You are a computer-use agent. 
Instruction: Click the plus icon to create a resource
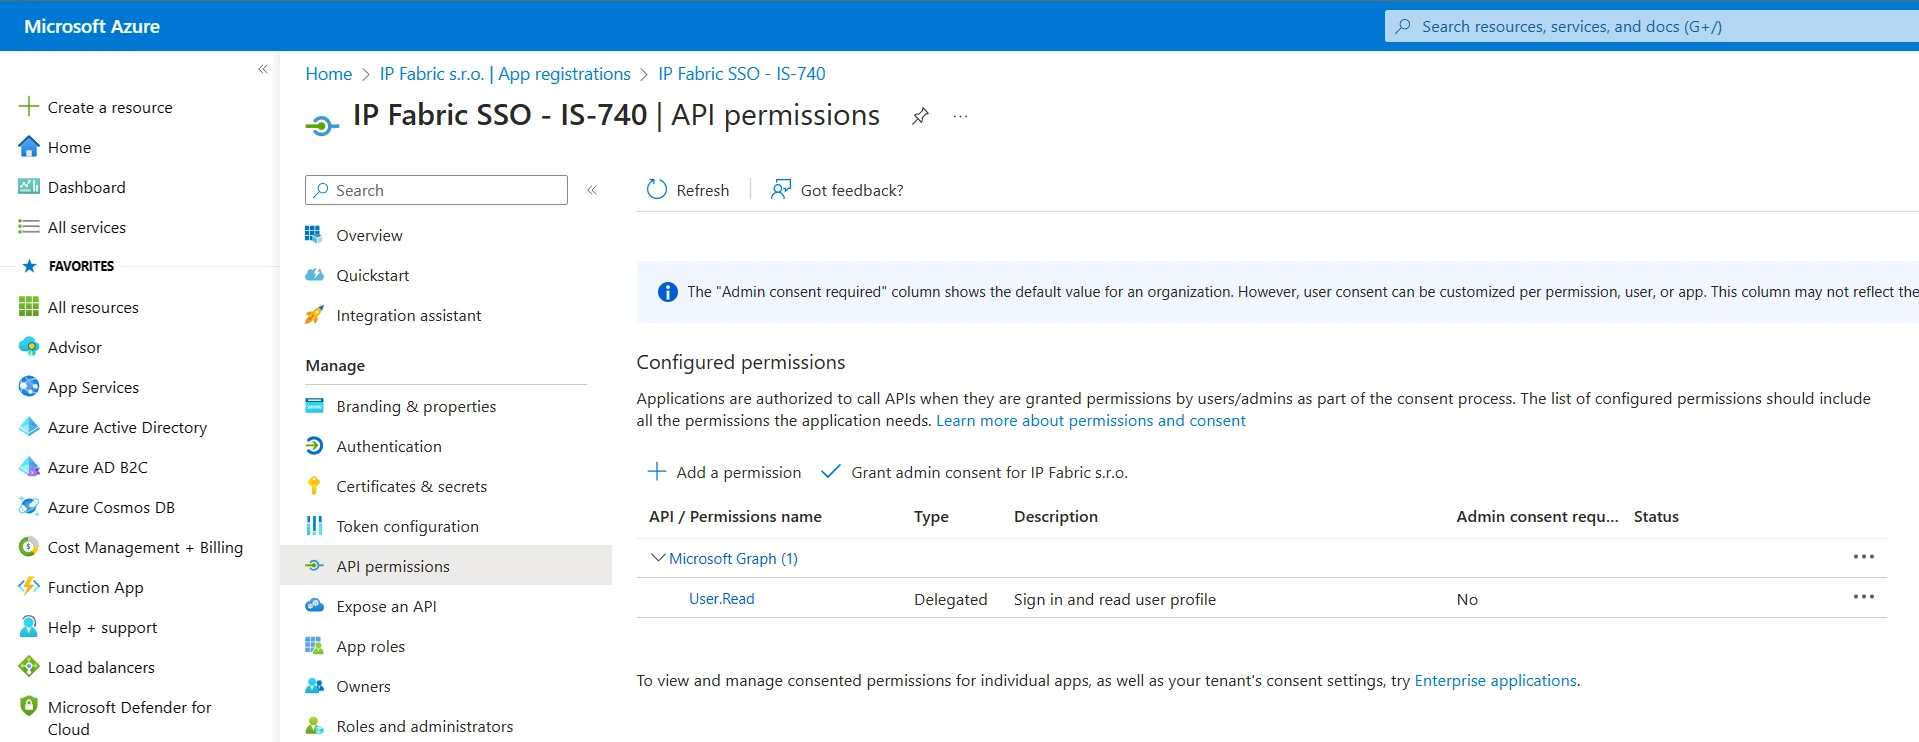[29, 107]
